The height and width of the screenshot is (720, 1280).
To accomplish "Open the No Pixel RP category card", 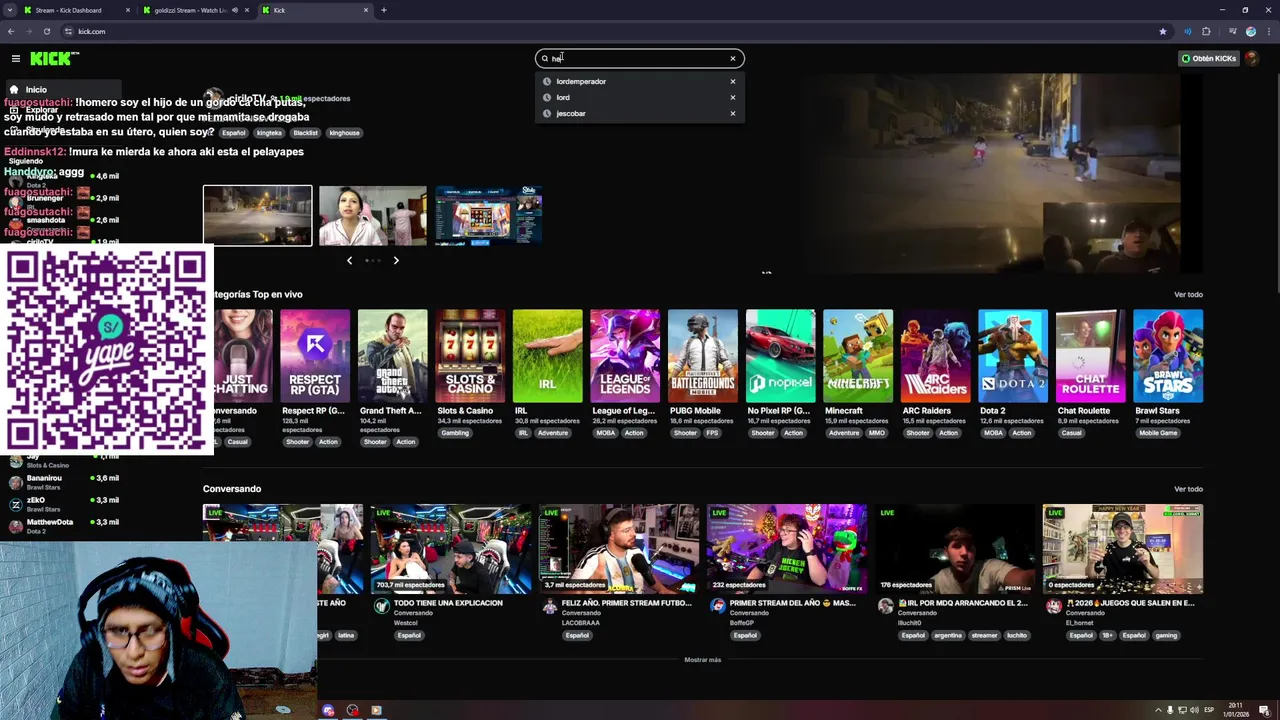I will tap(780, 356).
